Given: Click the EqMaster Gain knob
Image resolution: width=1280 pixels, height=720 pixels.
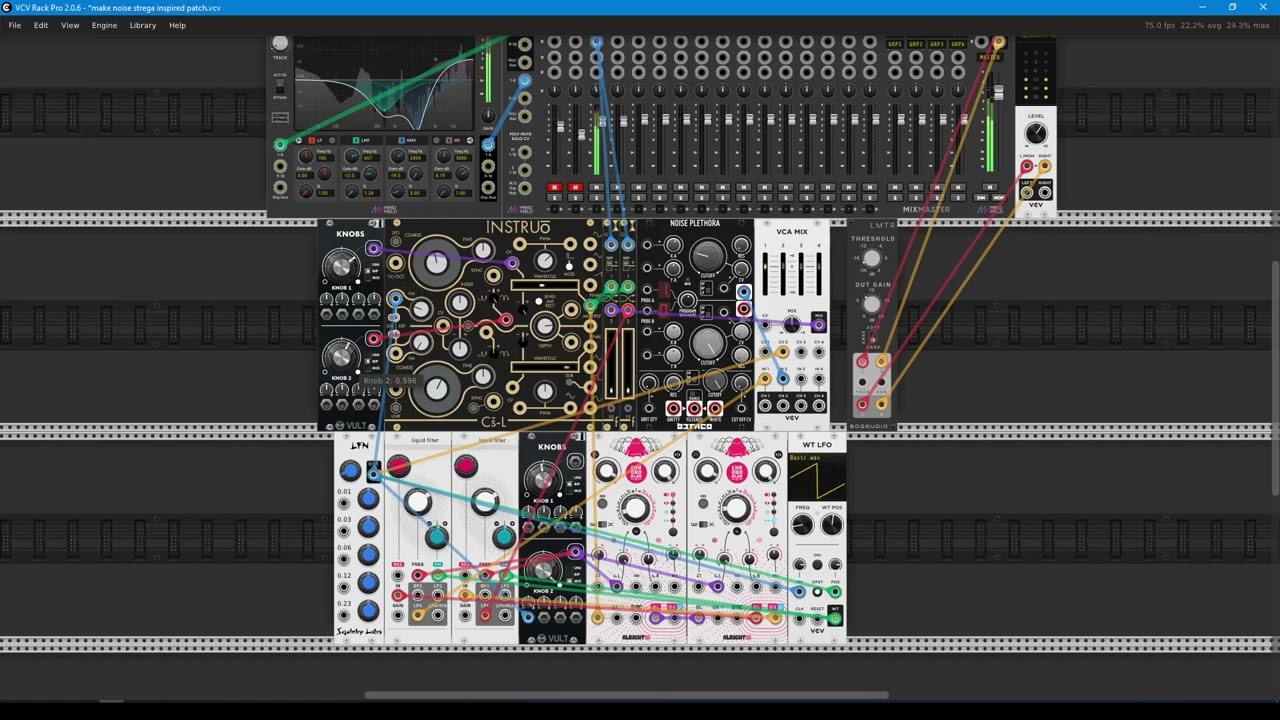Looking at the screenshot, I should tap(488, 115).
